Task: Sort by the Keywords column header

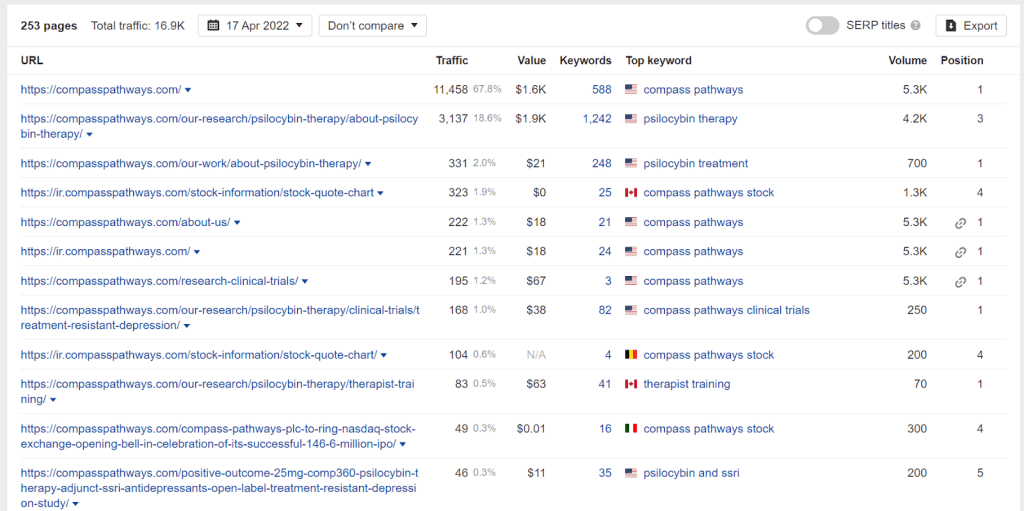Action: pyautogui.click(x=585, y=60)
